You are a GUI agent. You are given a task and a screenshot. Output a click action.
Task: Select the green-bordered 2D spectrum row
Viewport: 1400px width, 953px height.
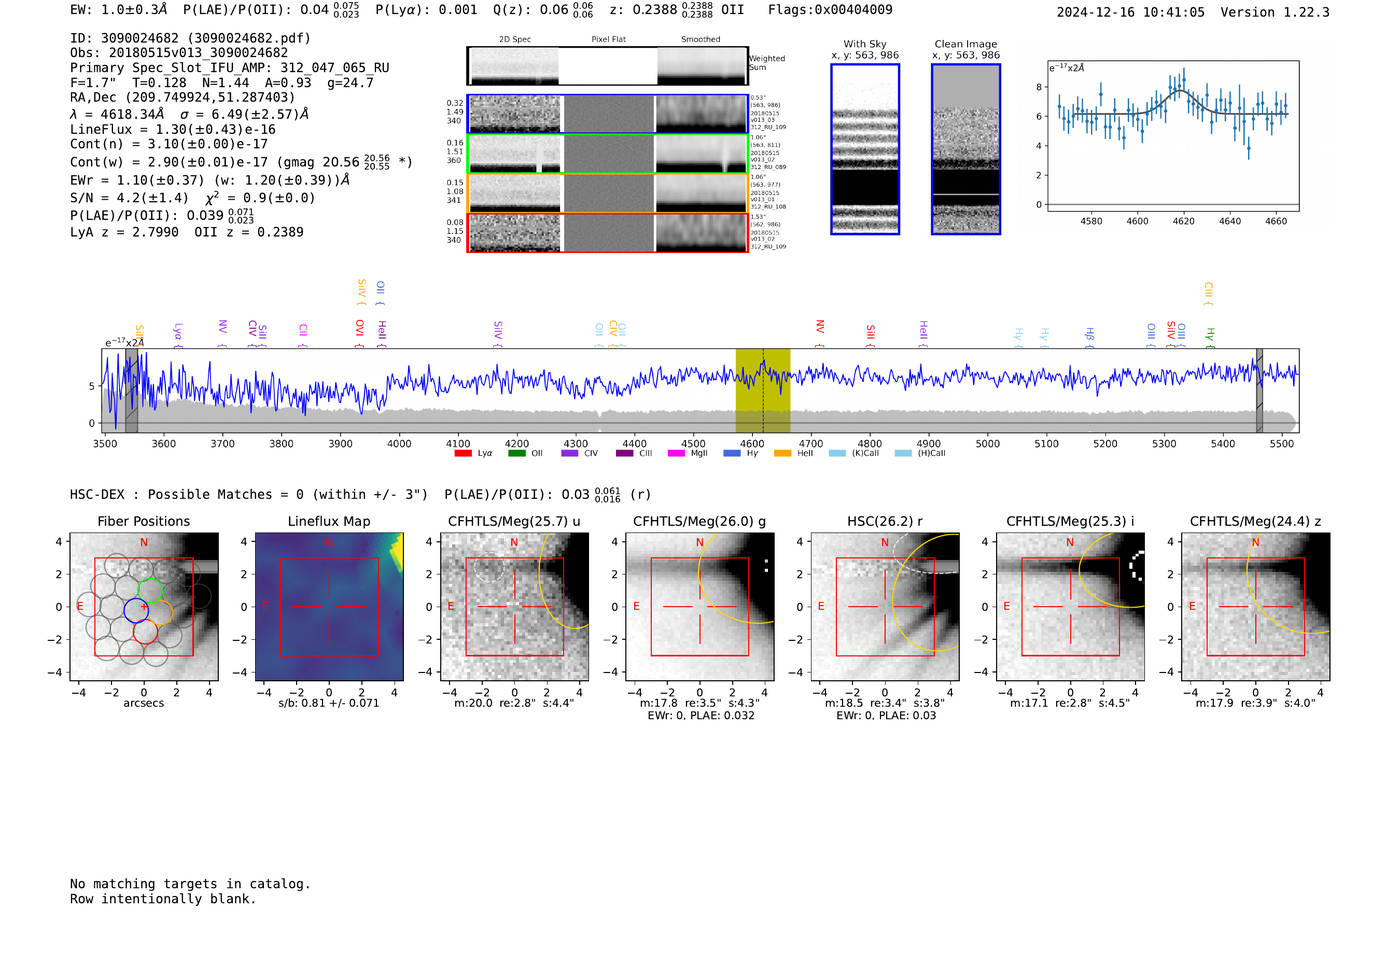point(608,154)
